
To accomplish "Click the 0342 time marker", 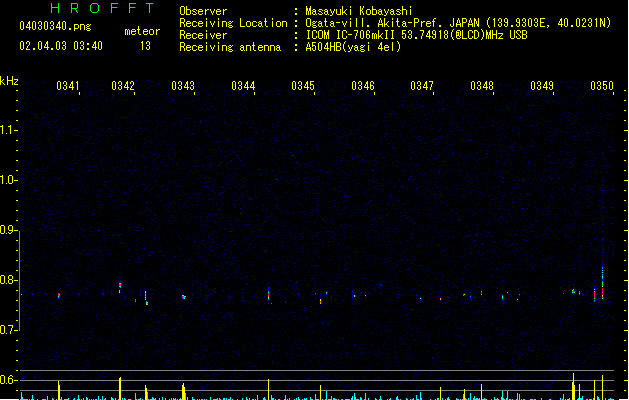I will pos(123,86).
